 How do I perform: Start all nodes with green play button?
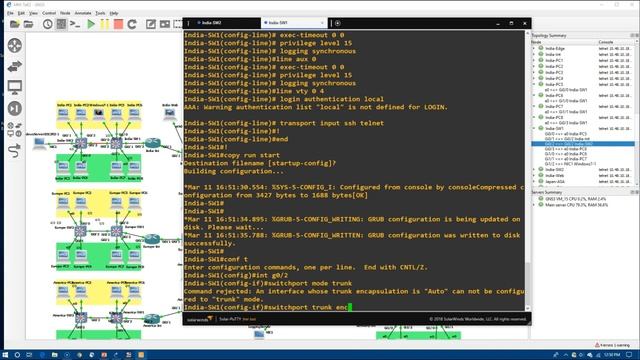[91, 24]
